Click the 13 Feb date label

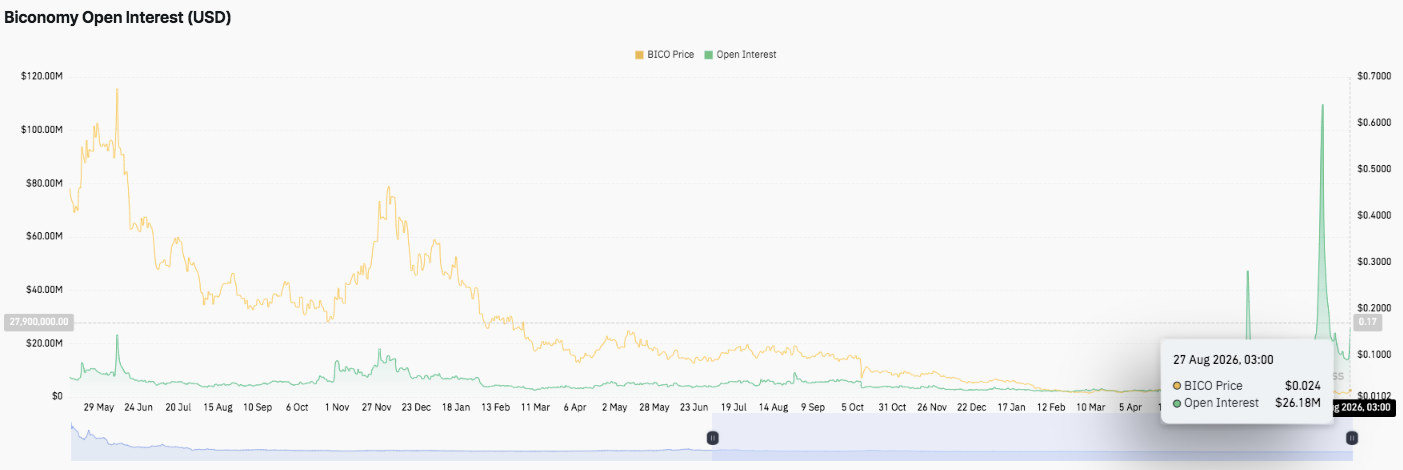coord(495,408)
